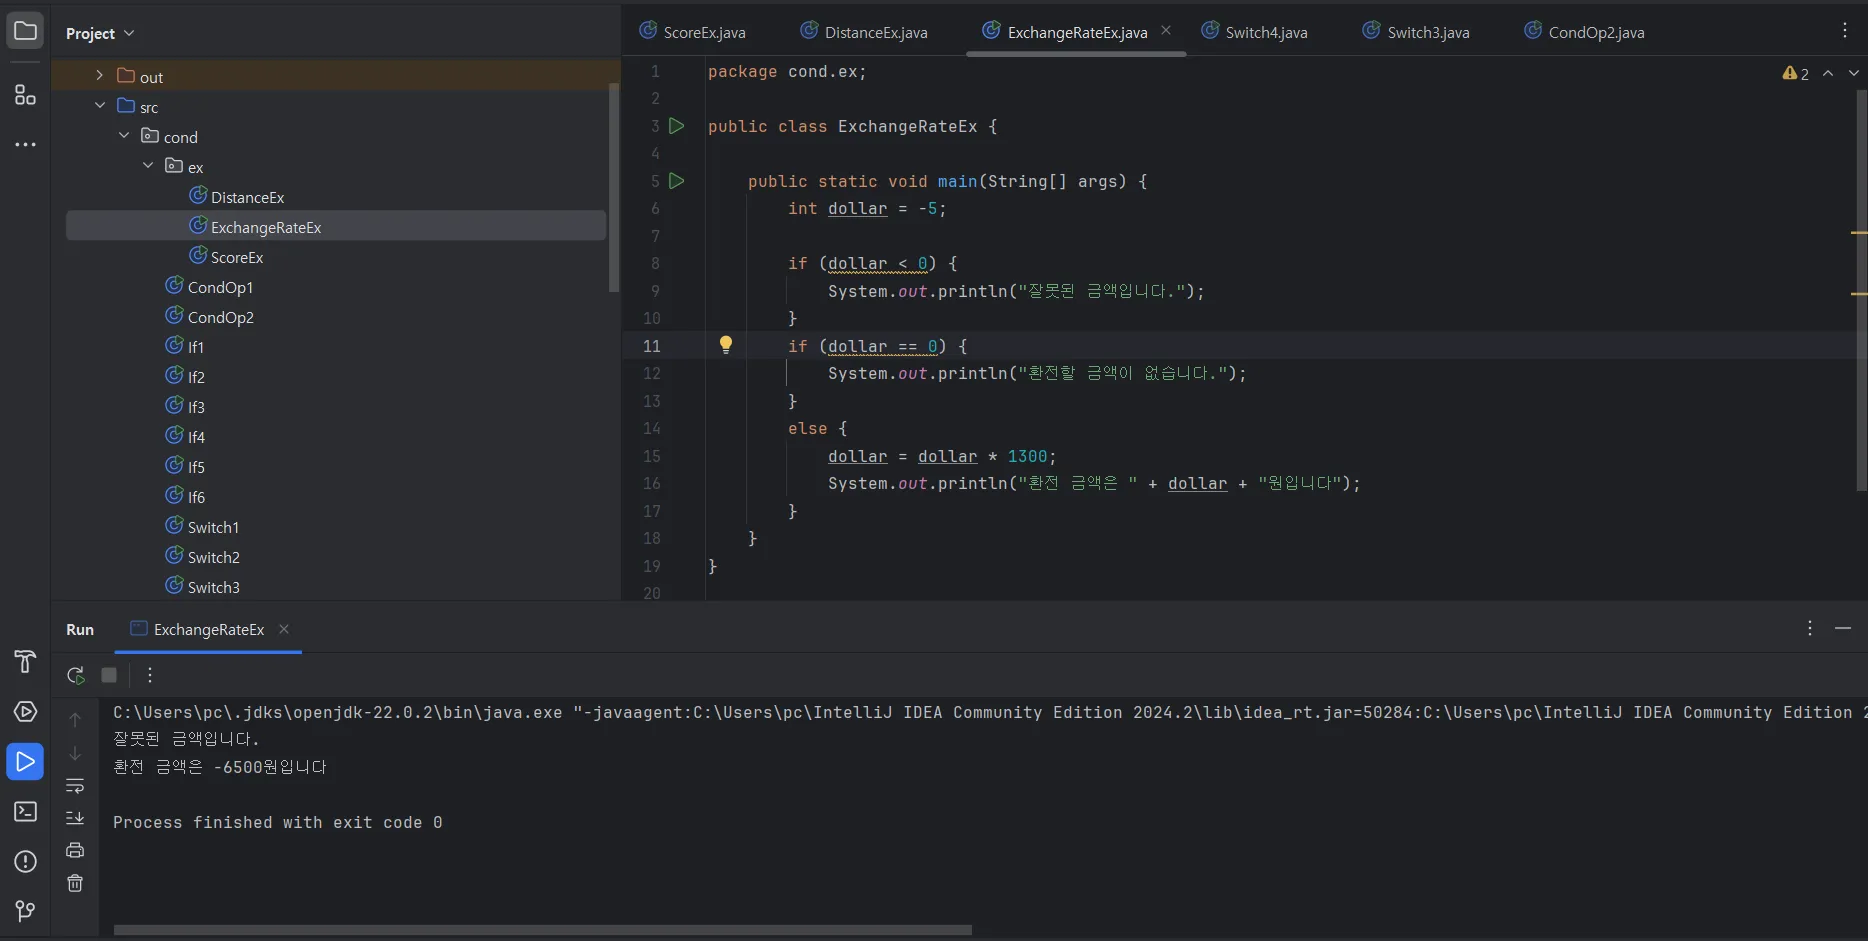Open the Project view dropdown

pos(100,33)
